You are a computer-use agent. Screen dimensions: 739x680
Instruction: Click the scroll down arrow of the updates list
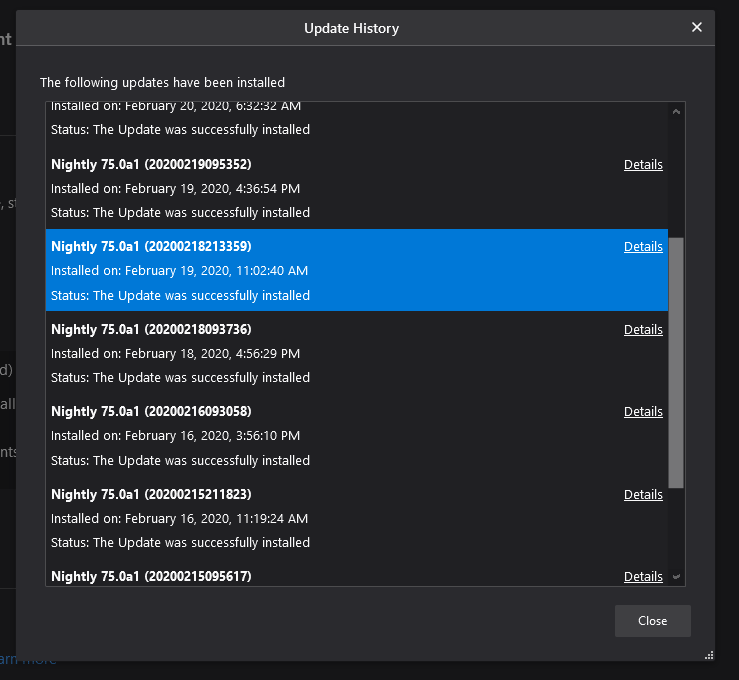[676, 576]
